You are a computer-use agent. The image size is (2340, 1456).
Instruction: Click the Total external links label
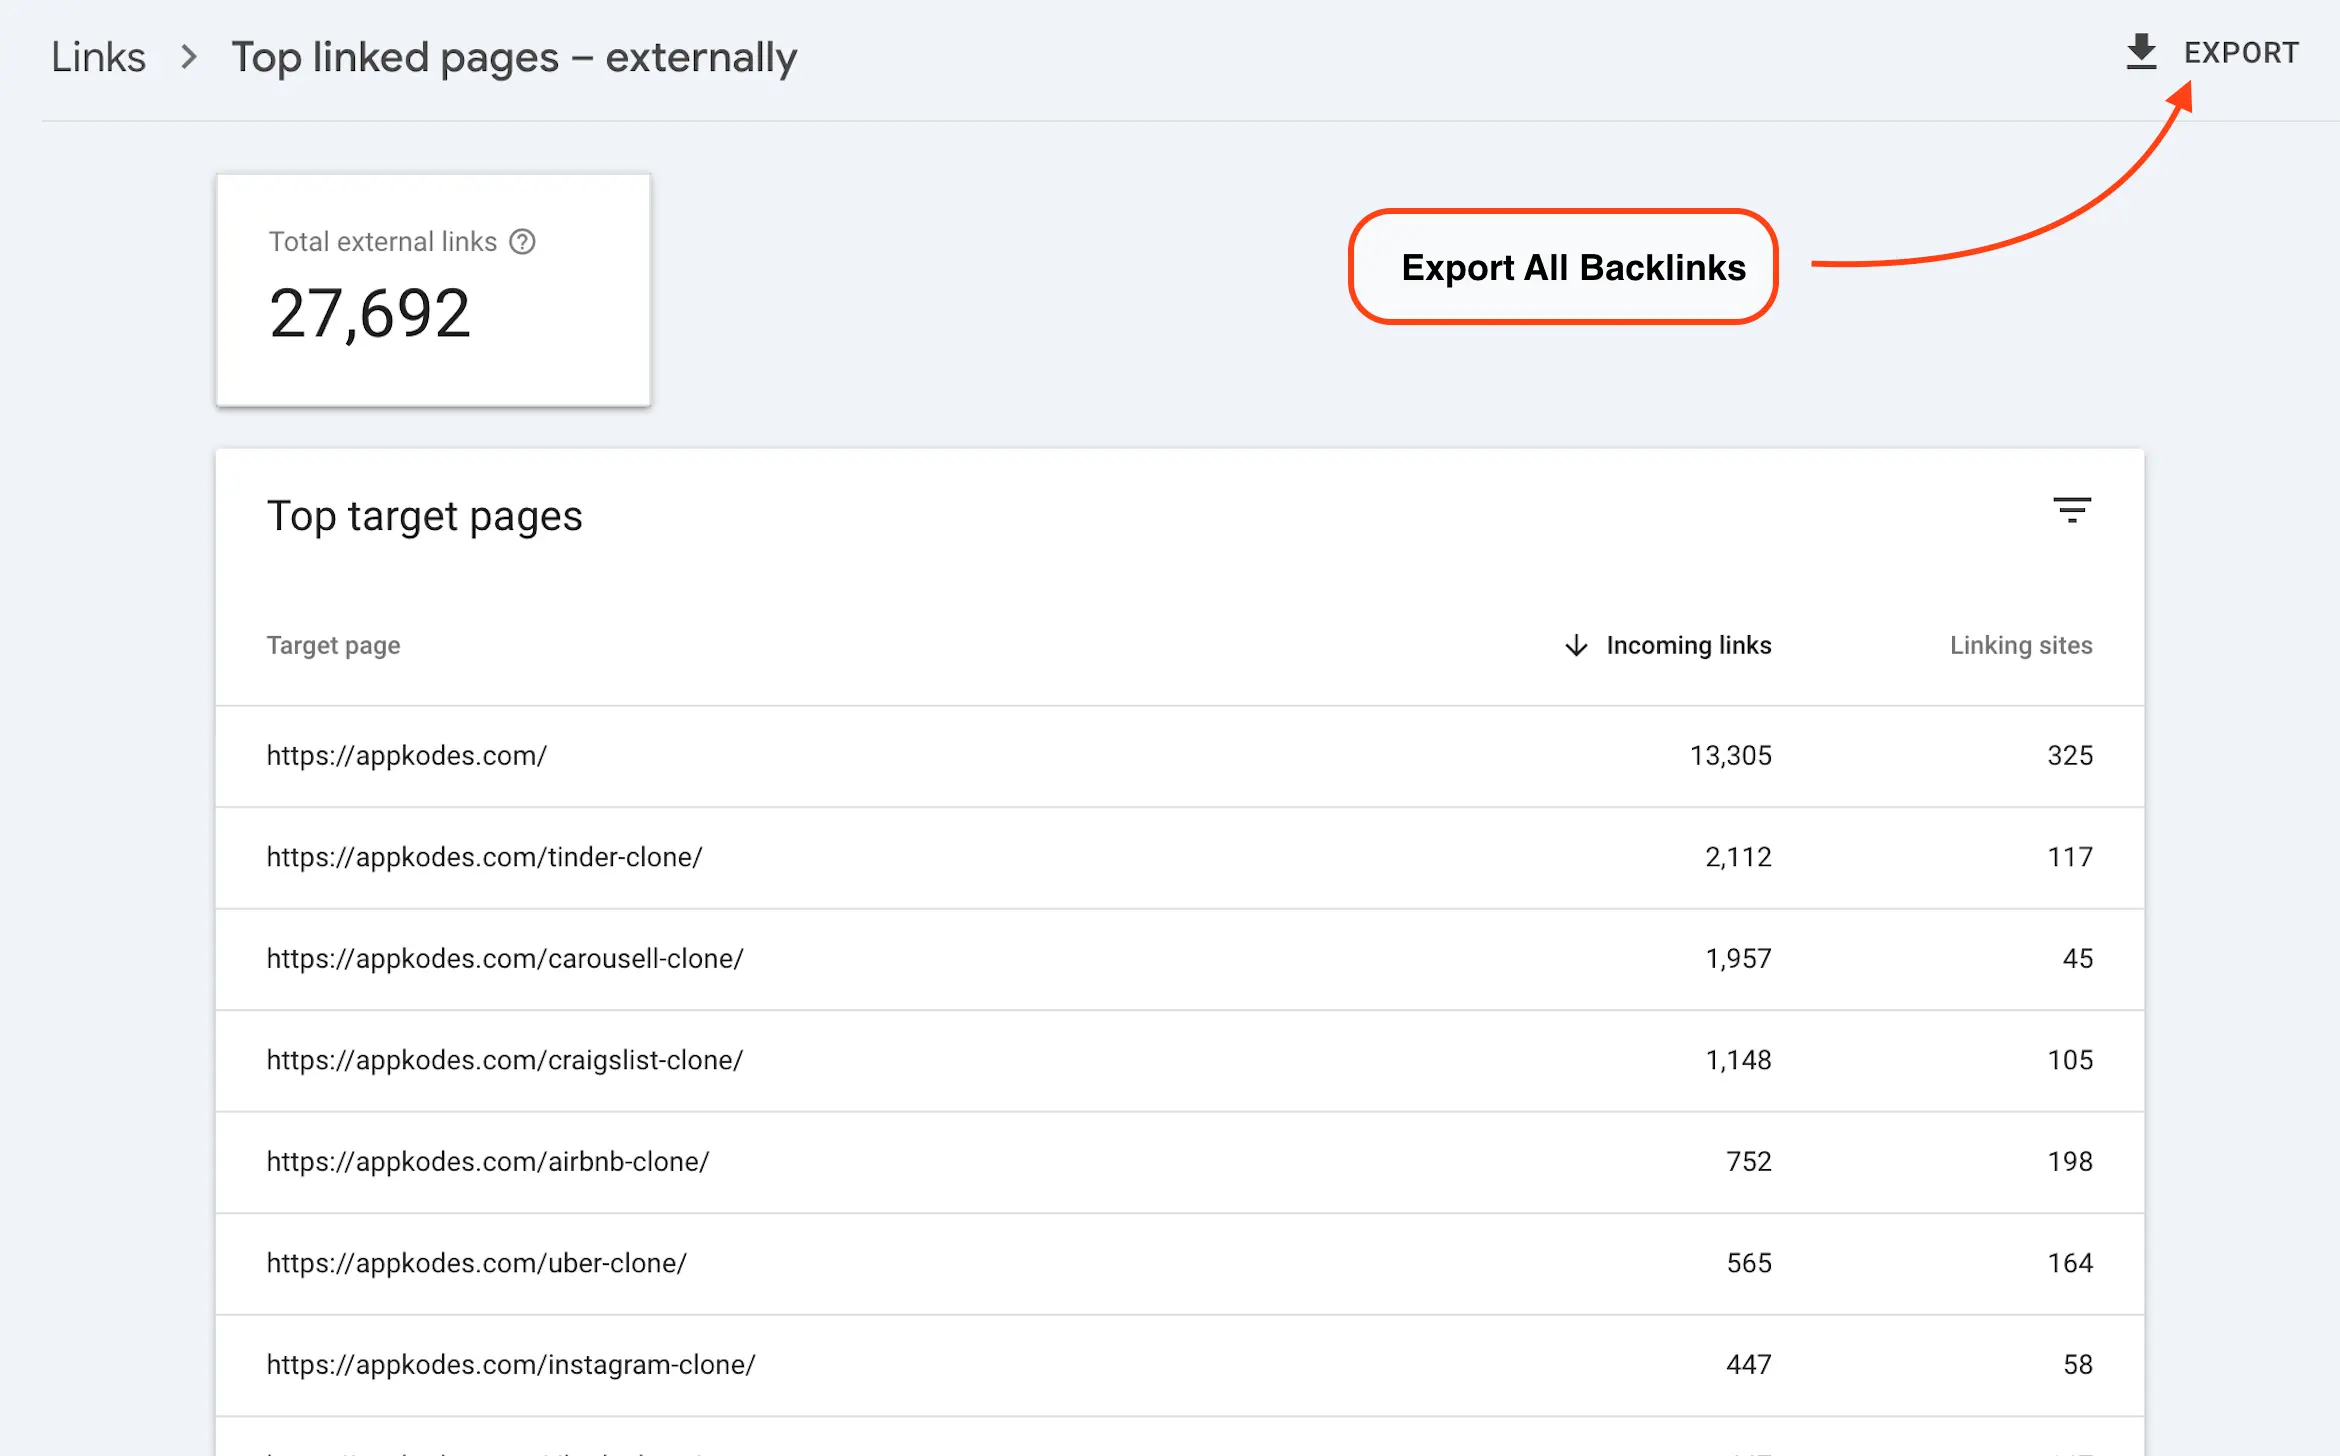(x=383, y=242)
